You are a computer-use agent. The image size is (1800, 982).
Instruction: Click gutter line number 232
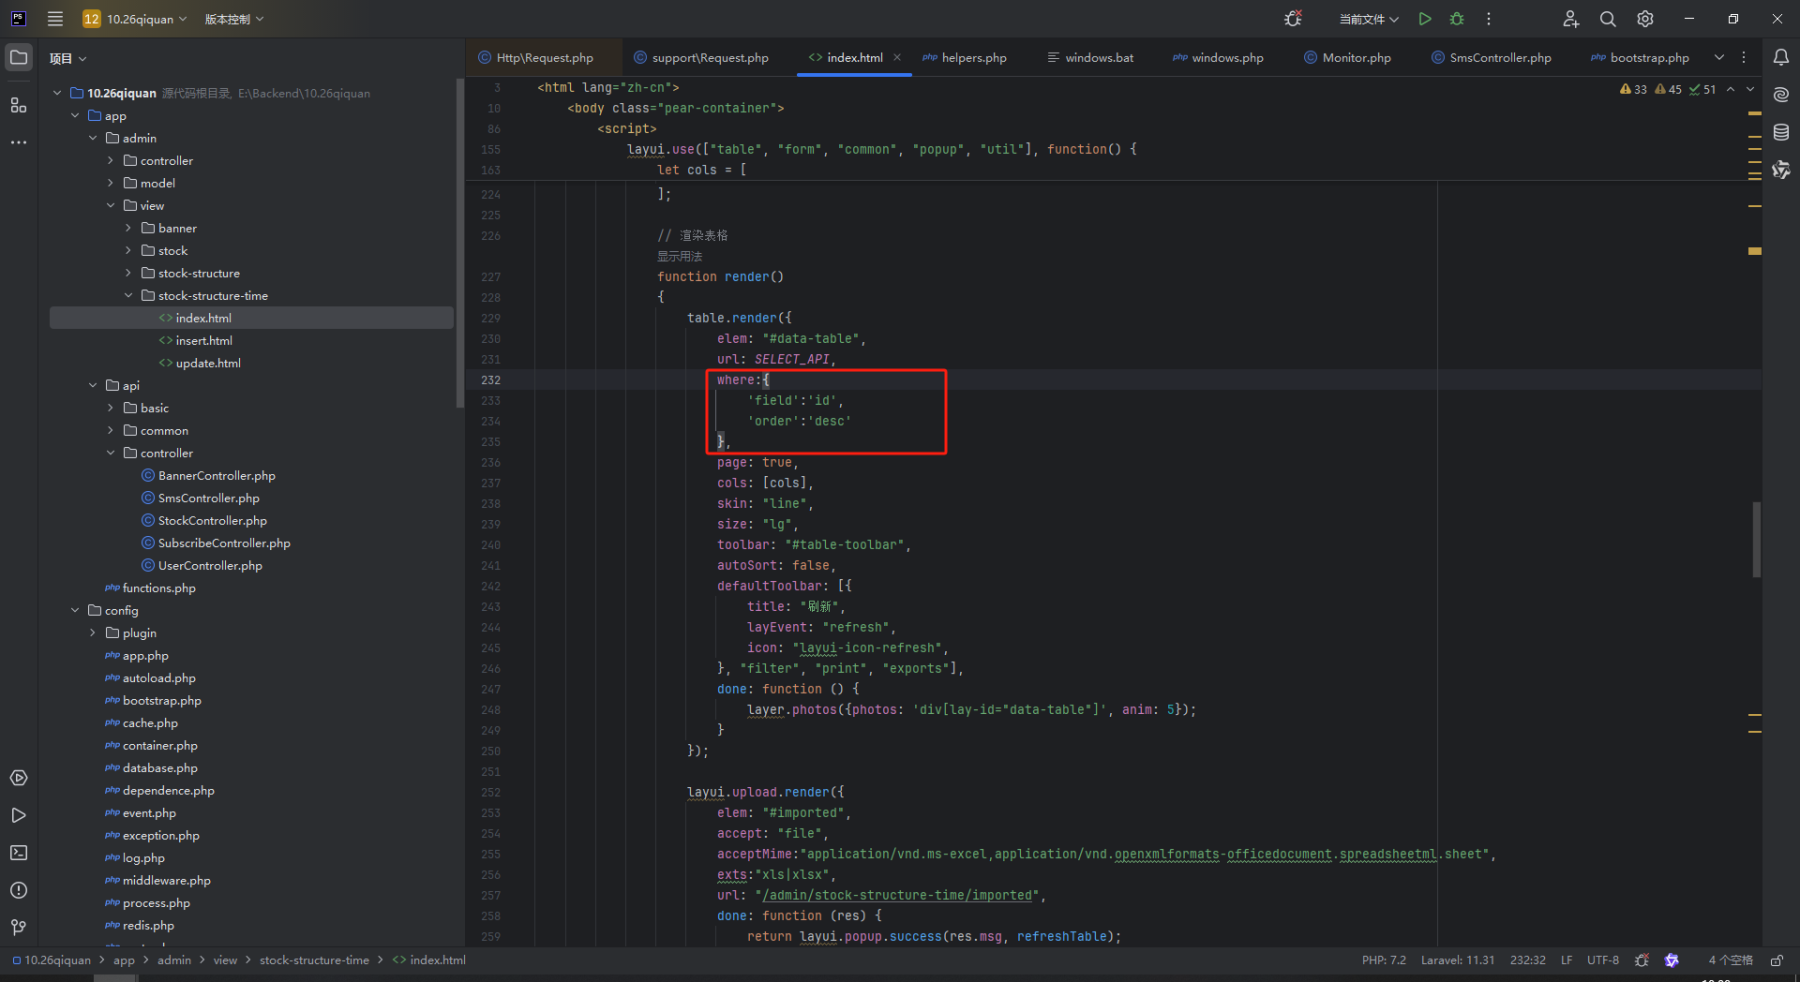pyautogui.click(x=490, y=380)
